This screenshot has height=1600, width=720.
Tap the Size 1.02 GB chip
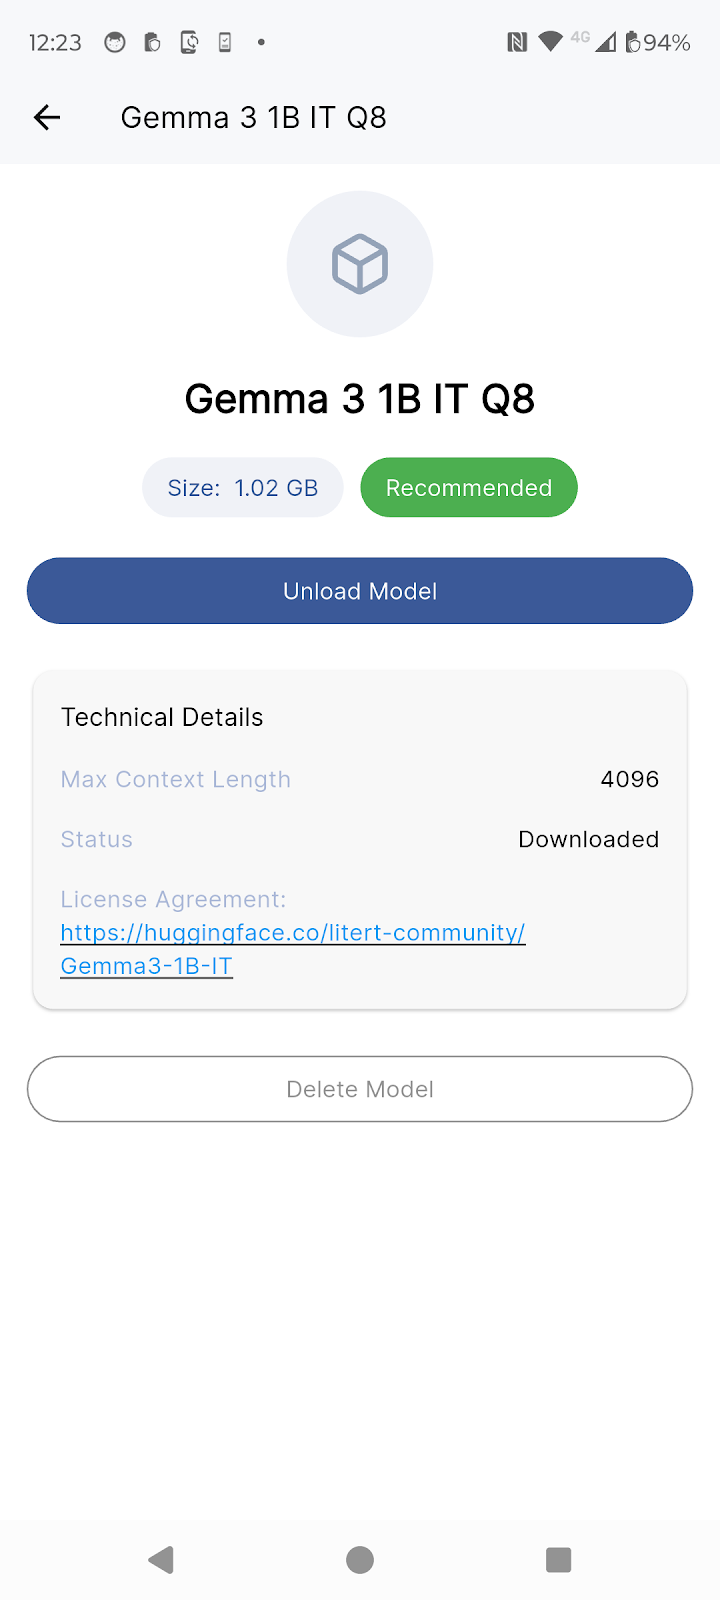click(x=243, y=488)
